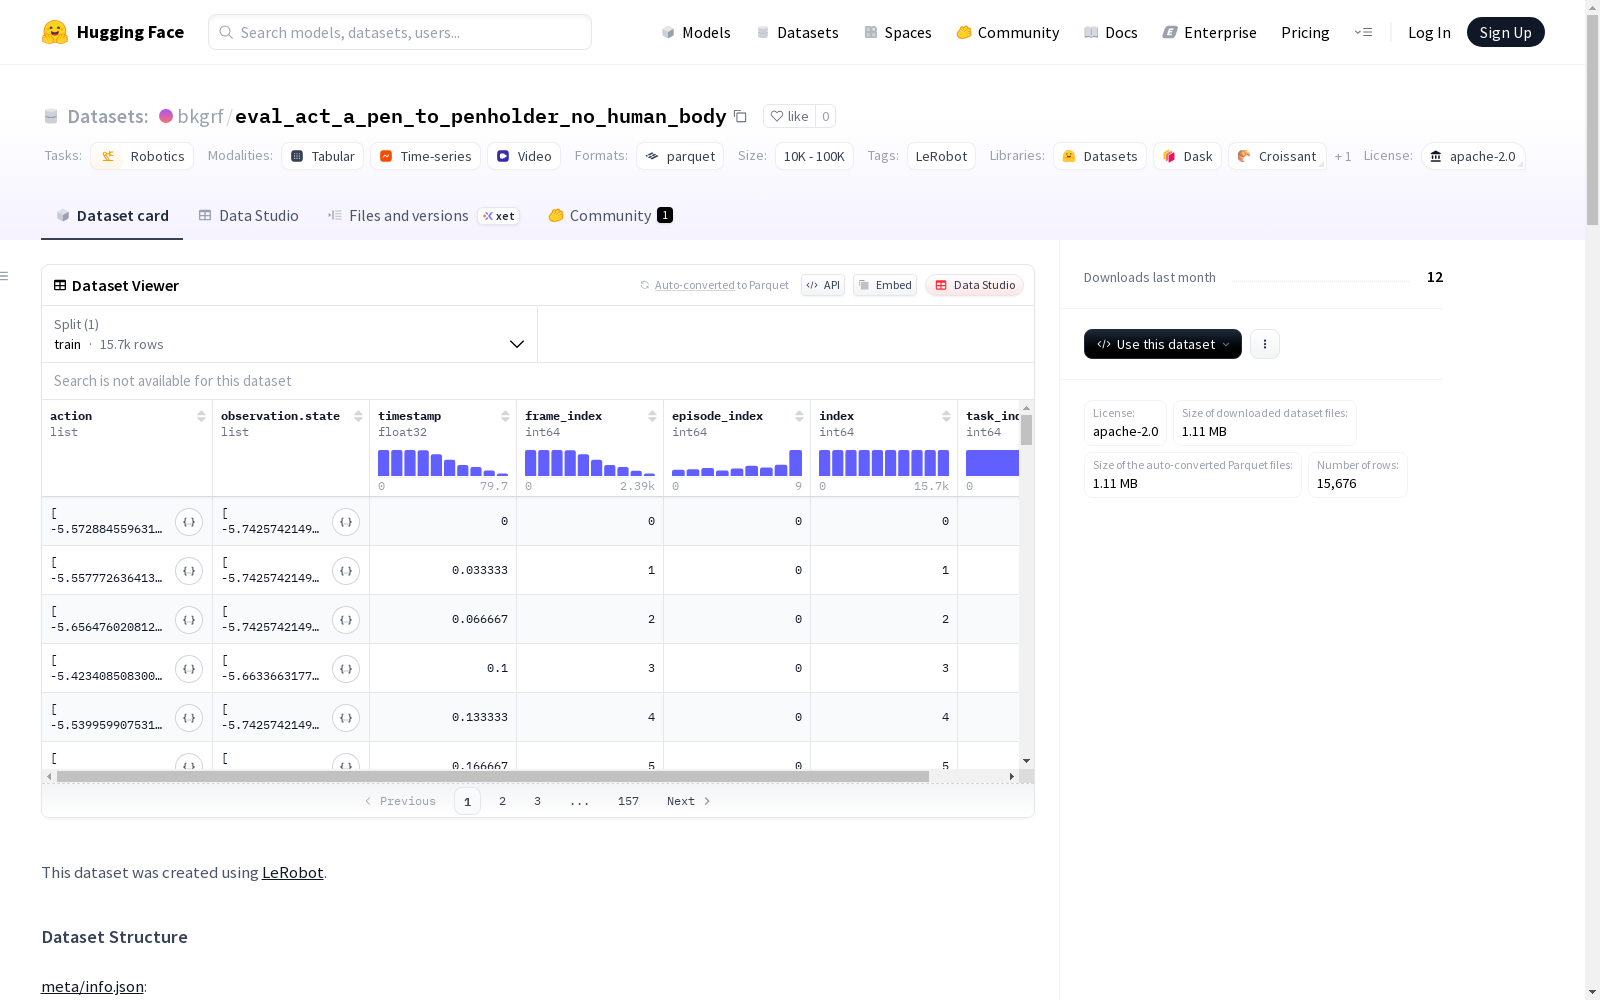Screen dimensions: 1600x1000
Task: Click the bkgrf user avatar
Action: [166, 116]
